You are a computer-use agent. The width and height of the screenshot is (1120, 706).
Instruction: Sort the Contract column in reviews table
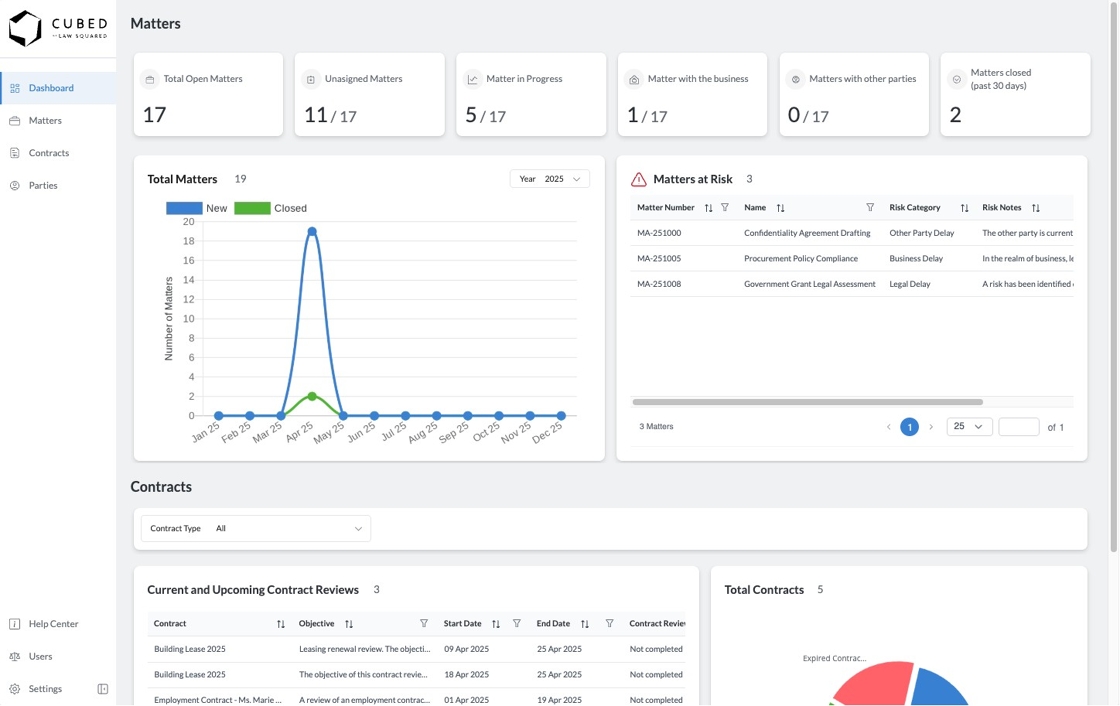pyautogui.click(x=281, y=624)
